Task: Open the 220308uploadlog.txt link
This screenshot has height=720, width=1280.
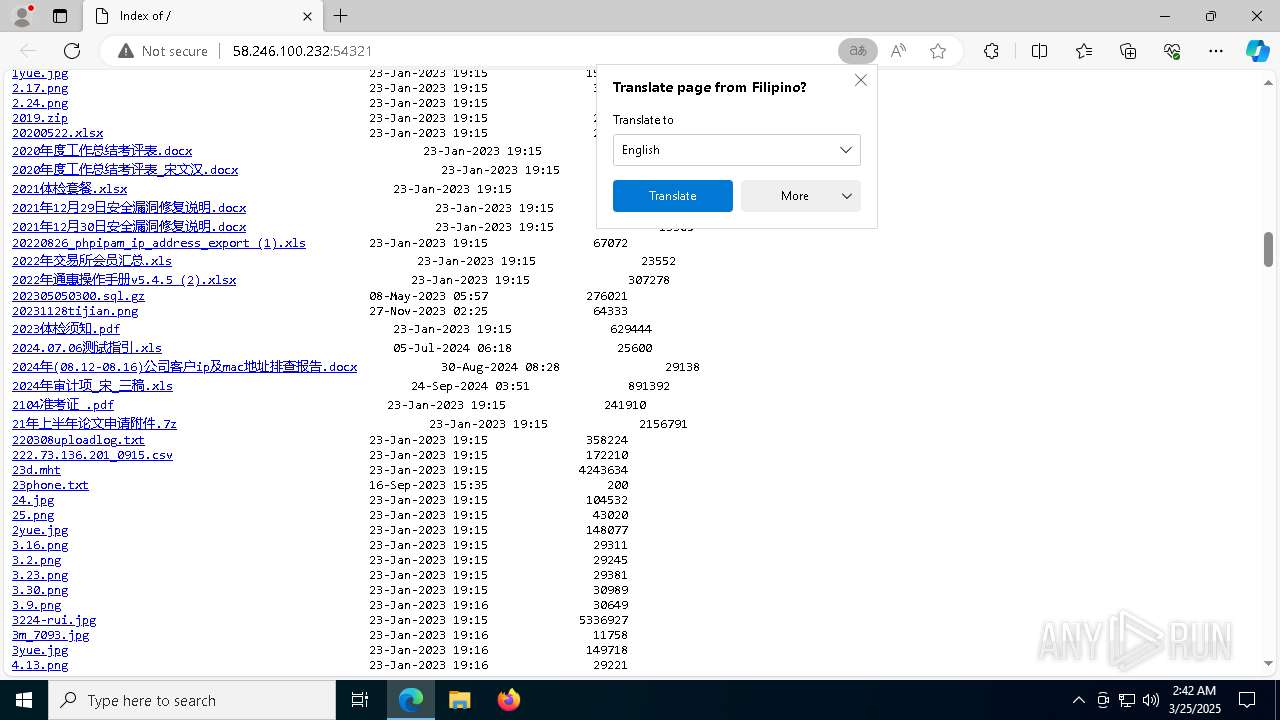Action: click(78, 440)
